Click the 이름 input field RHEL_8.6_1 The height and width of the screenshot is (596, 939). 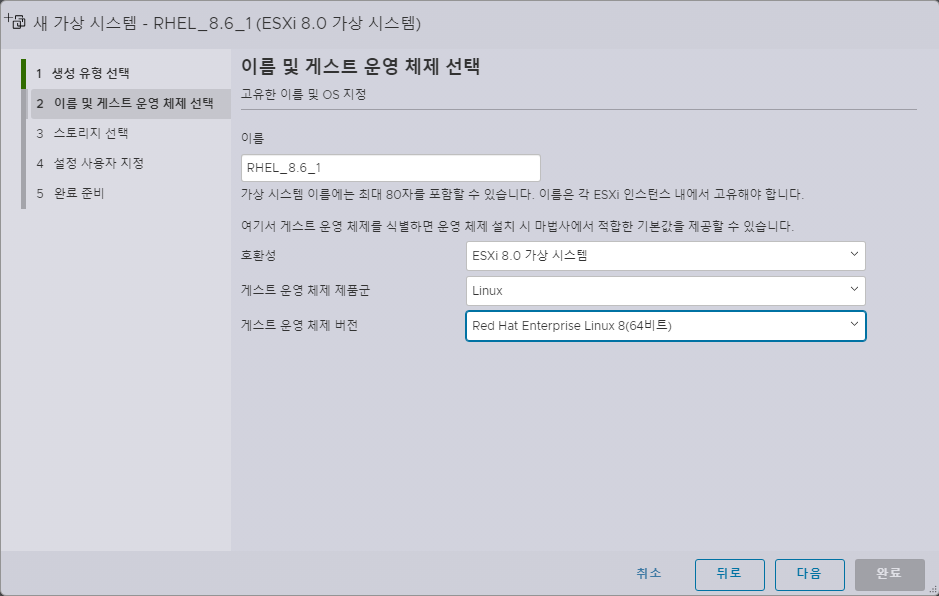390,168
